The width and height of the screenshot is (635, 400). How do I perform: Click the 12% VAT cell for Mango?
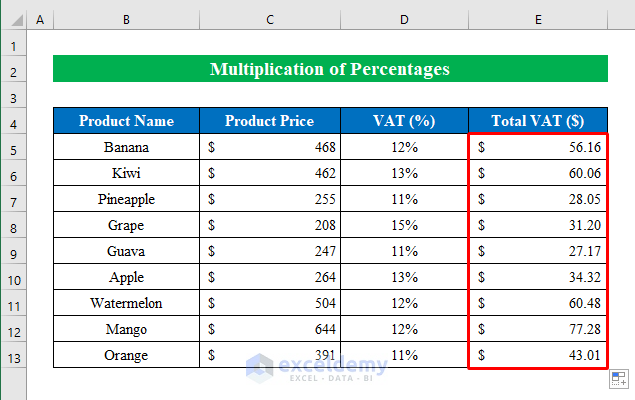click(404, 329)
